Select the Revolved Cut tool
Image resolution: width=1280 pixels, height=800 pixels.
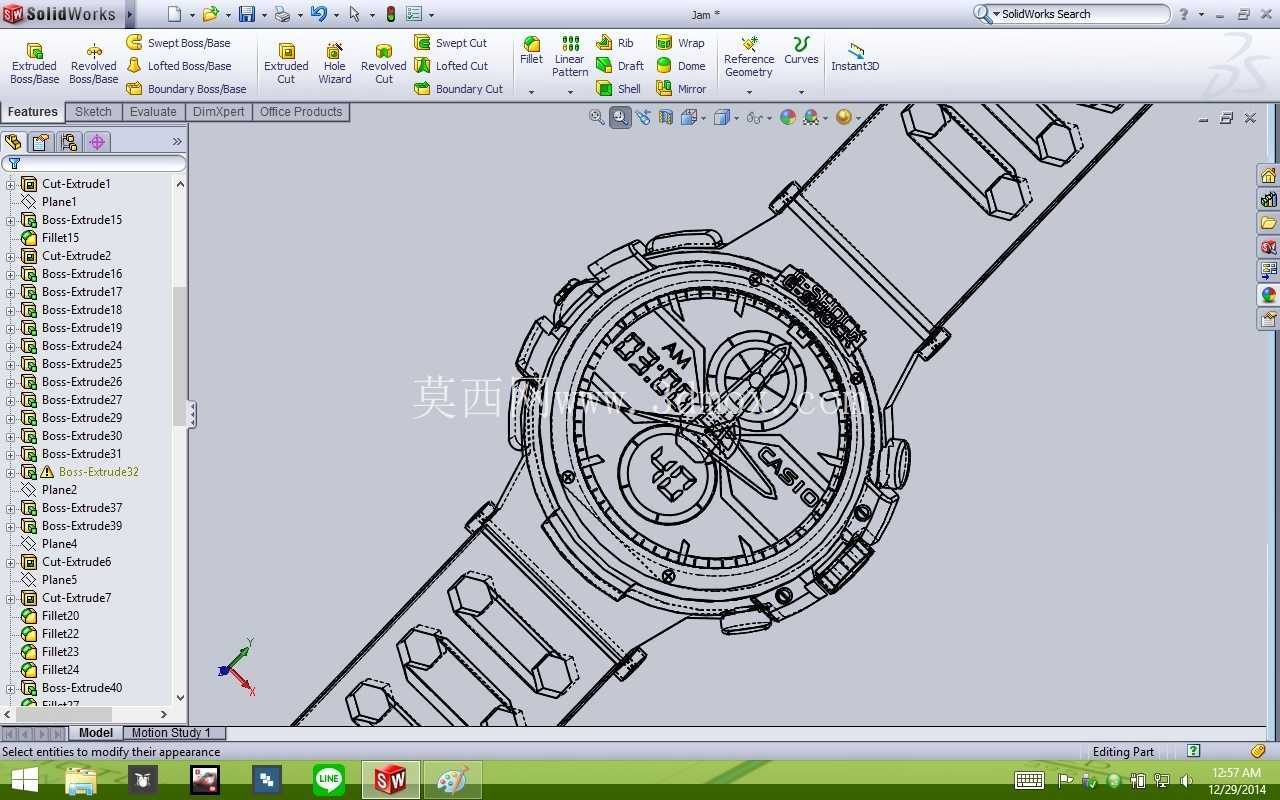[384, 63]
